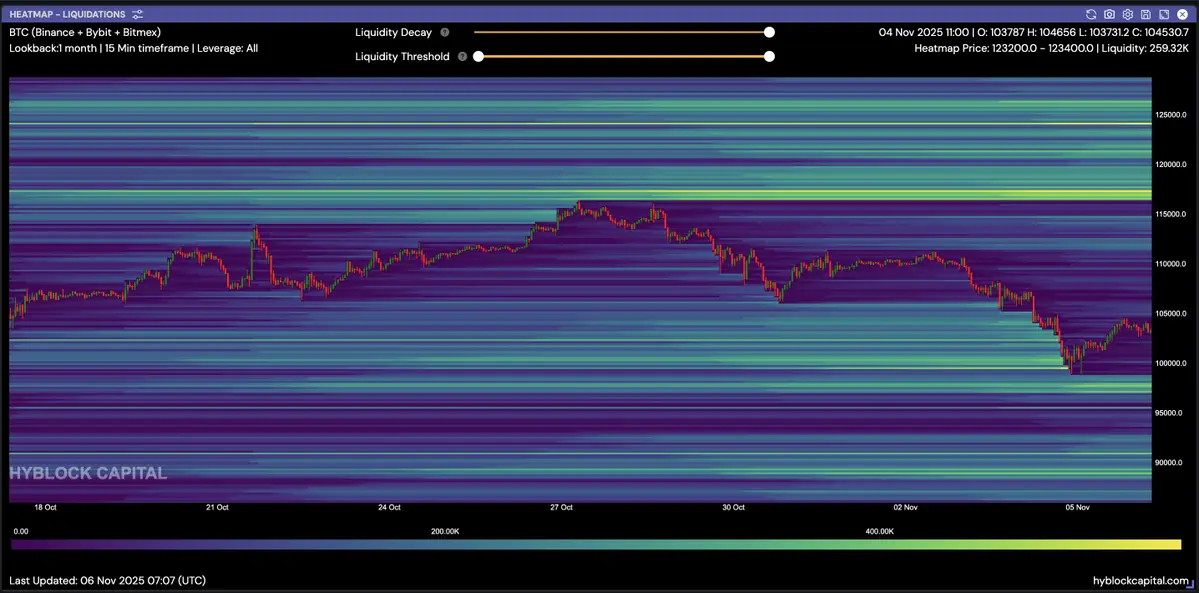Viewport: 1199px width, 593px height.
Task: Click the 'HEATMAP - LIQUIDATIONS' title
Action: click(67, 15)
